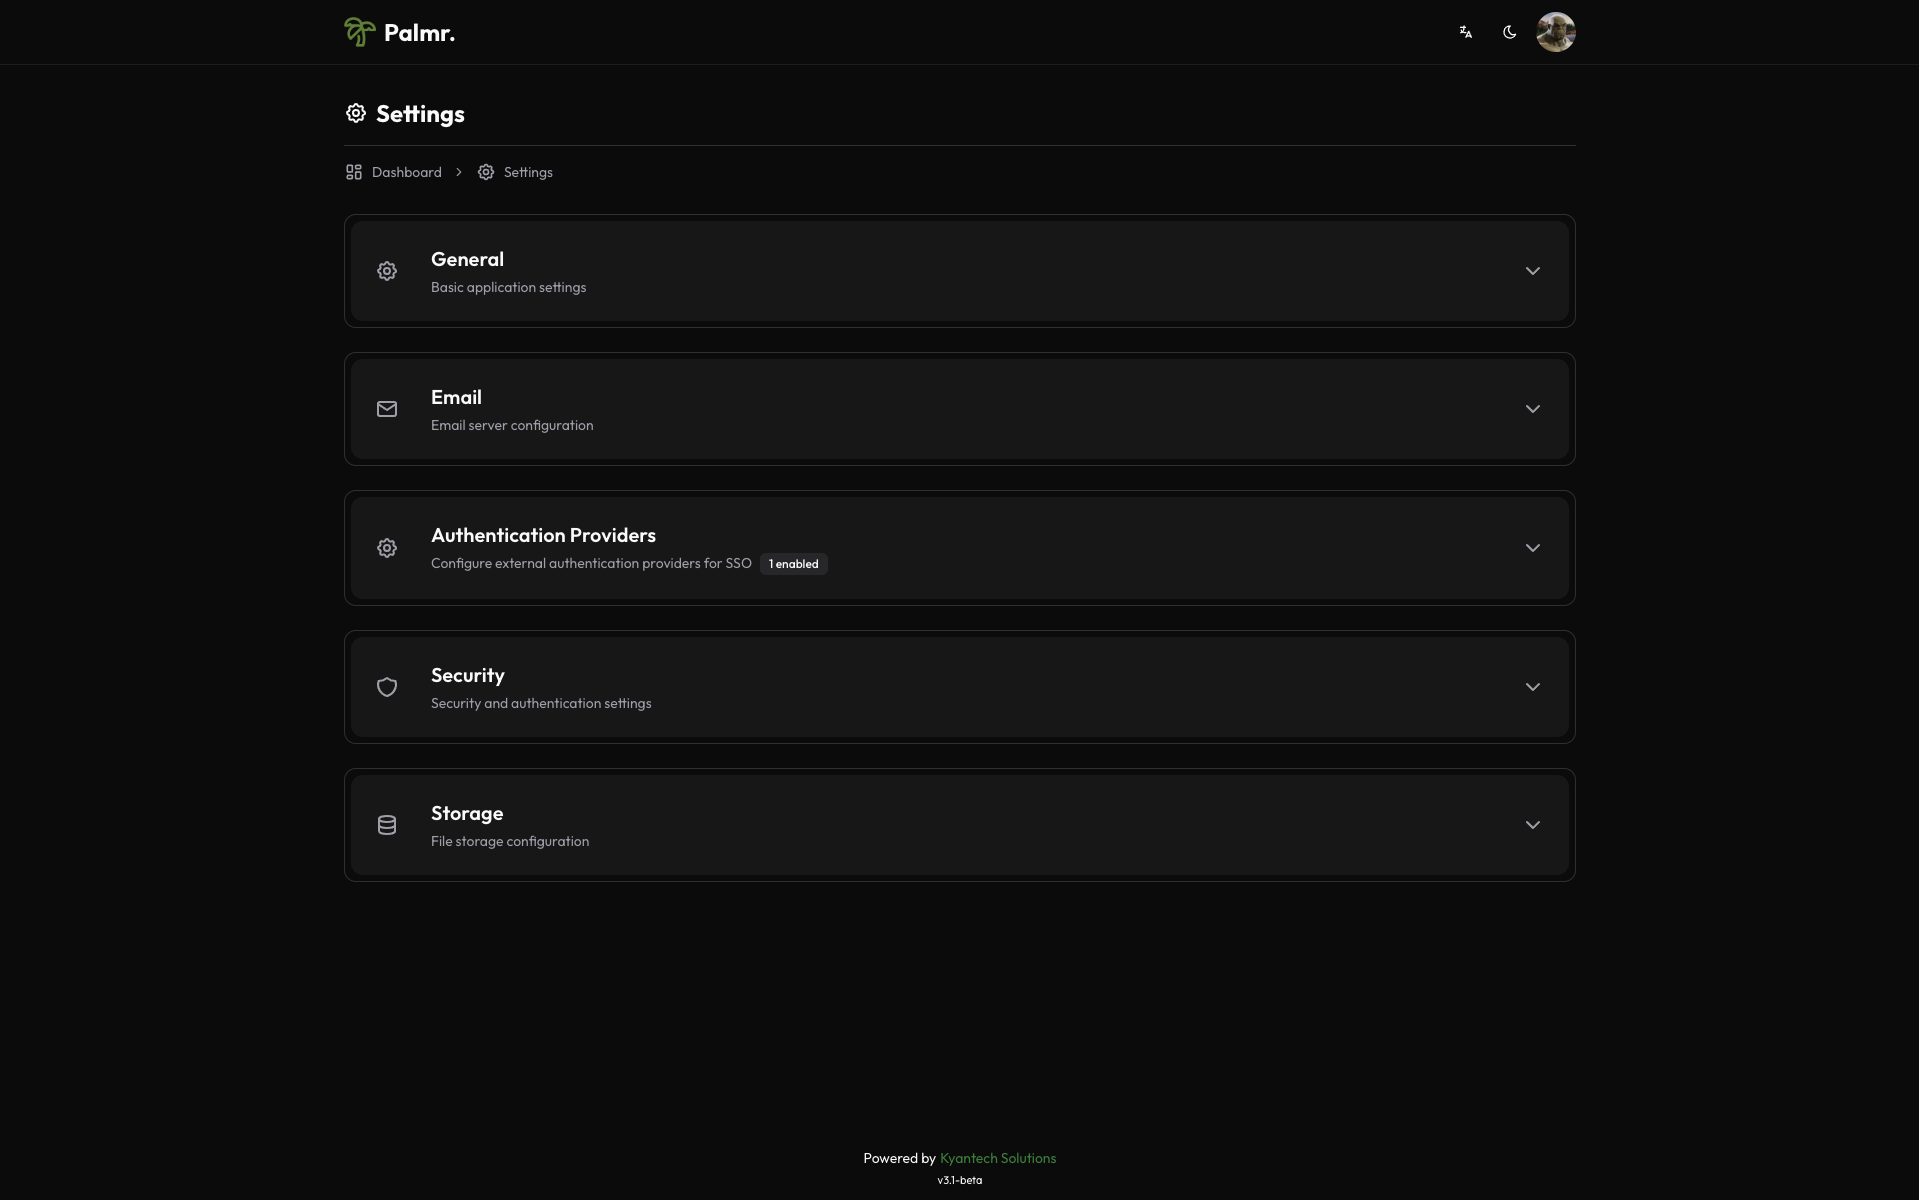
Task: Click the envelope icon in Email section
Action: 387,409
